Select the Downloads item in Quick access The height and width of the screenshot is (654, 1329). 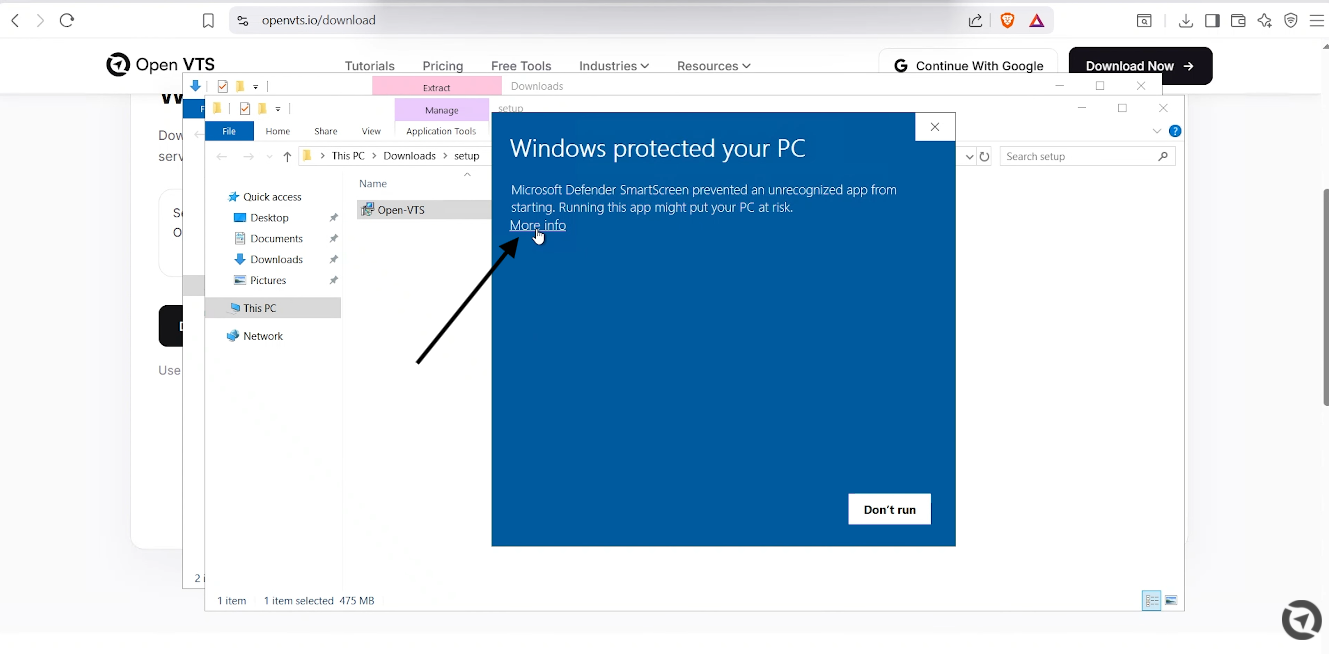coord(276,259)
